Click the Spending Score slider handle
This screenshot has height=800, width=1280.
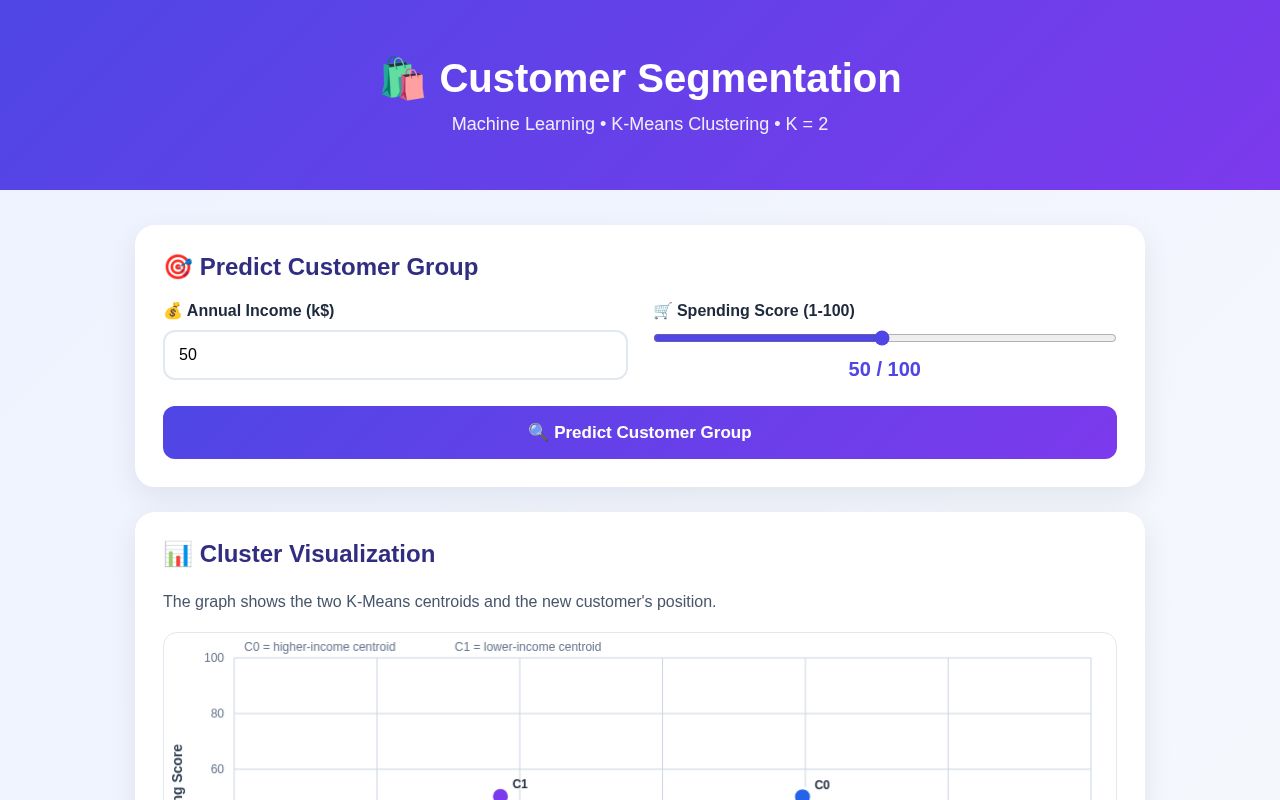(x=882, y=338)
